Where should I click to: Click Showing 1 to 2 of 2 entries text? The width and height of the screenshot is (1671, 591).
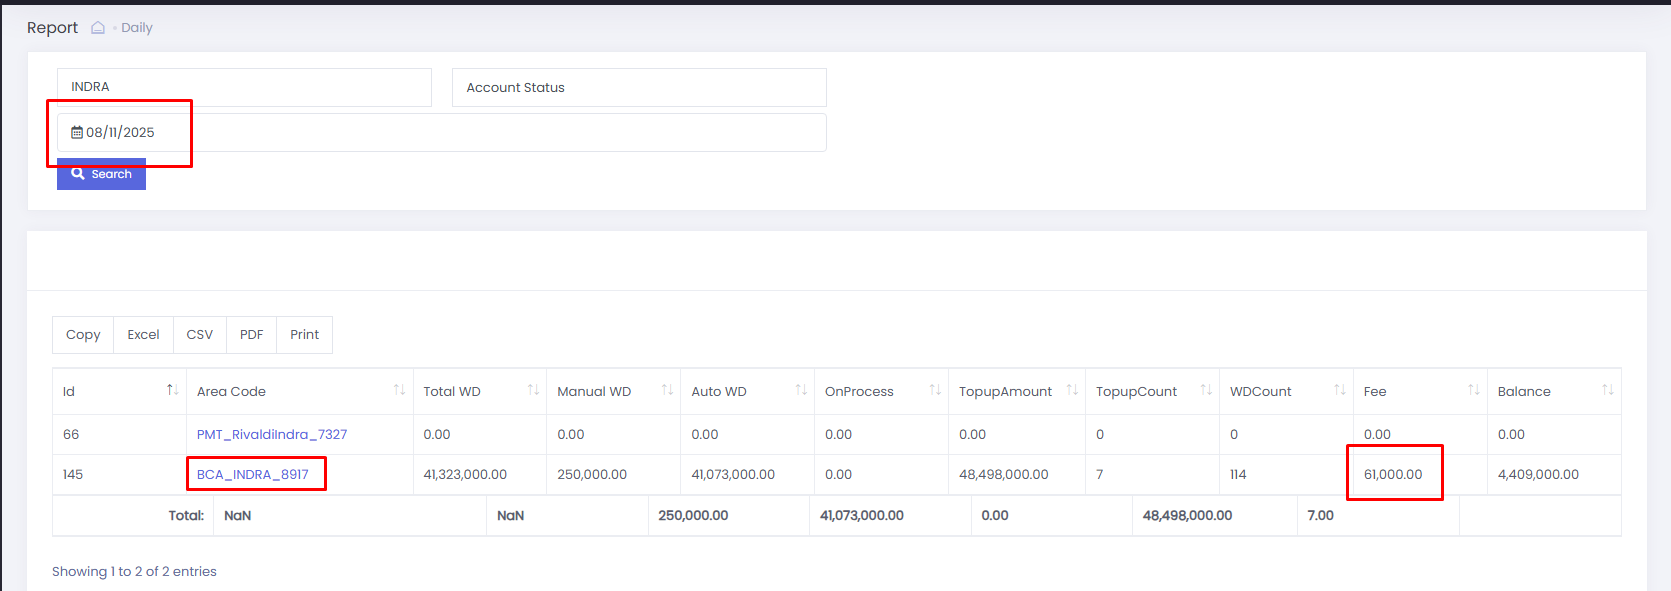pos(134,571)
